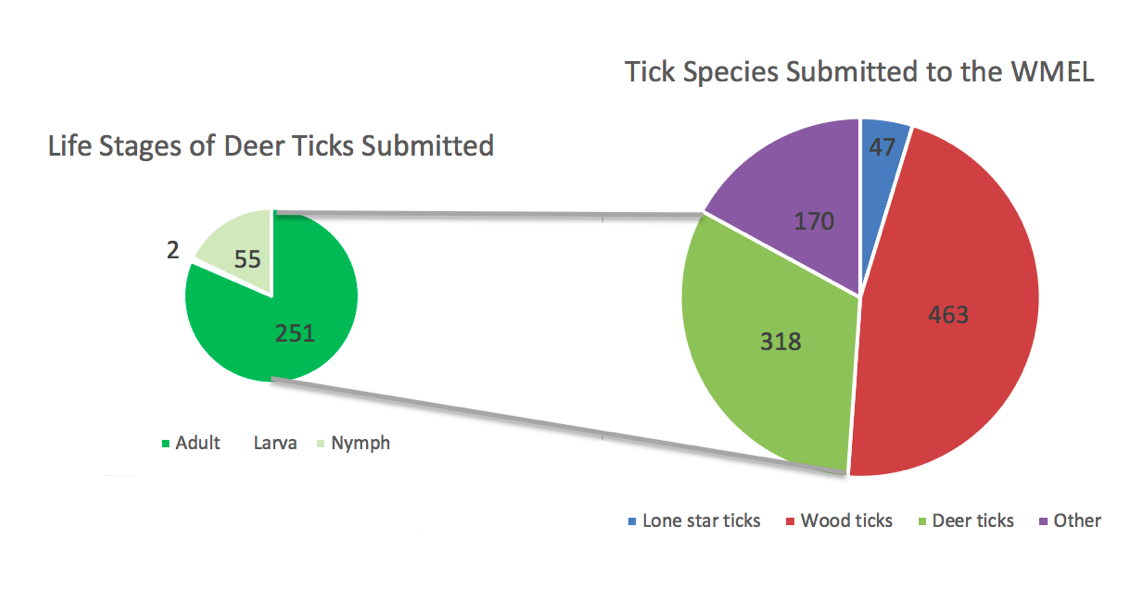
Task: Click the data label 2 for Larva
Action: (173, 251)
